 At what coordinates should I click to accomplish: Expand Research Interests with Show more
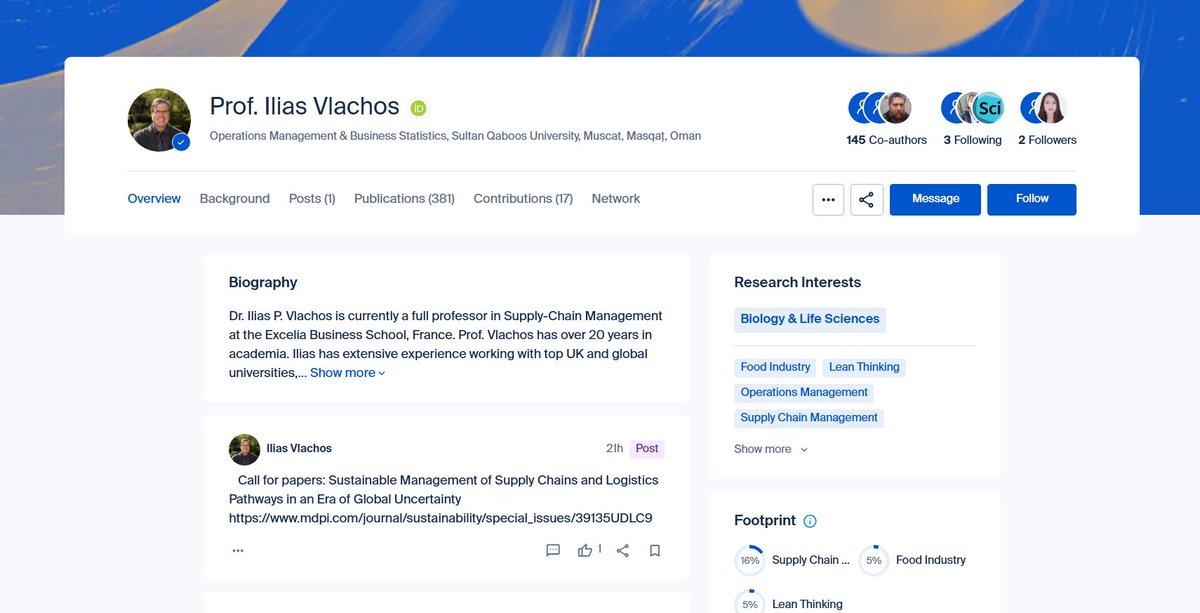pyautogui.click(x=771, y=449)
